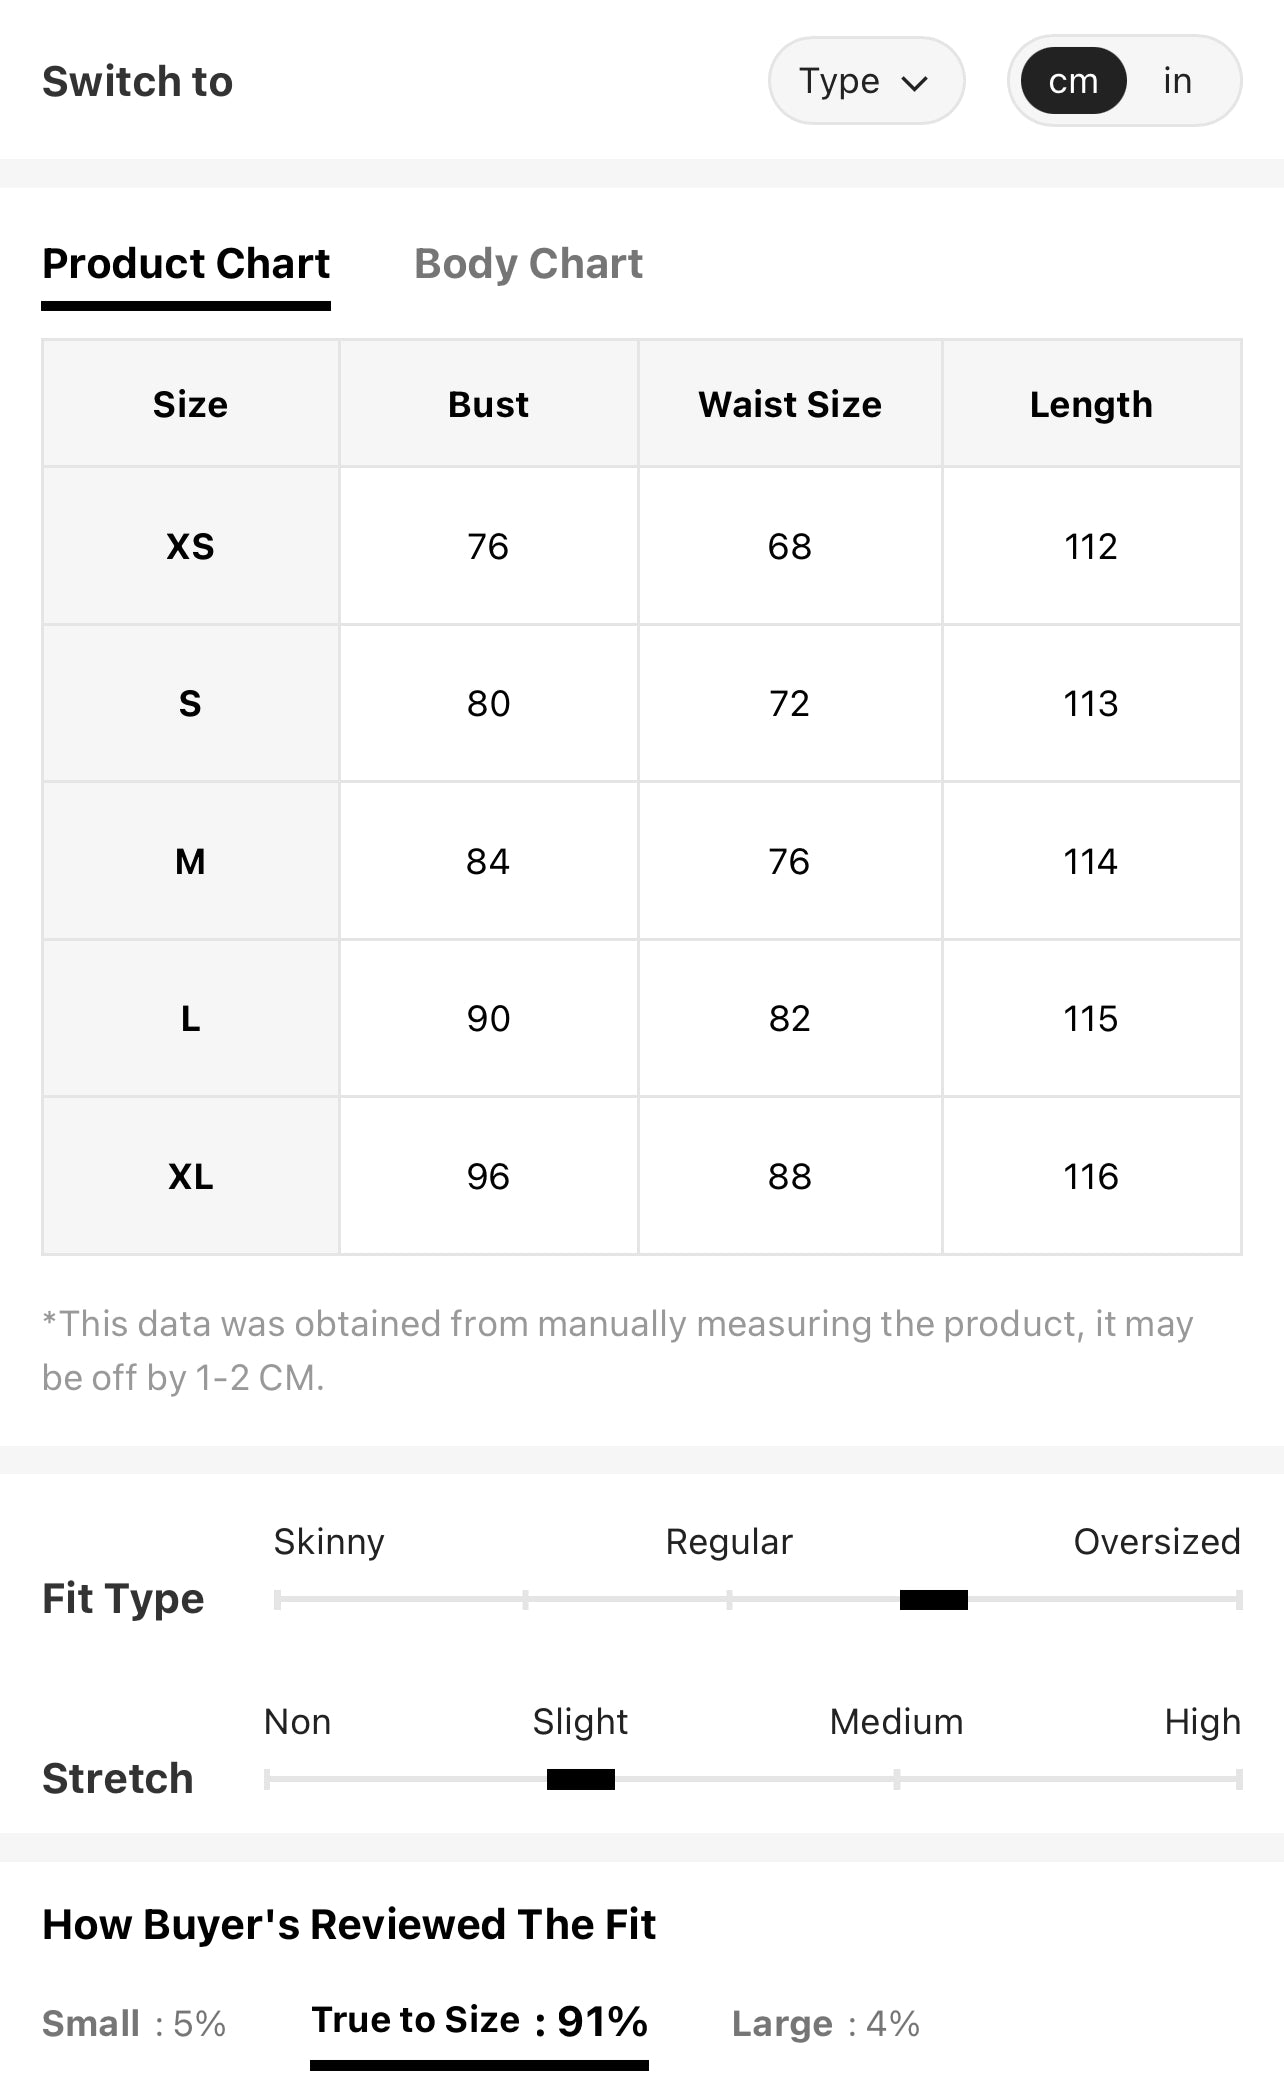Select True to Size review filter
Viewport: 1284px width, 2082px height.
click(479, 2024)
